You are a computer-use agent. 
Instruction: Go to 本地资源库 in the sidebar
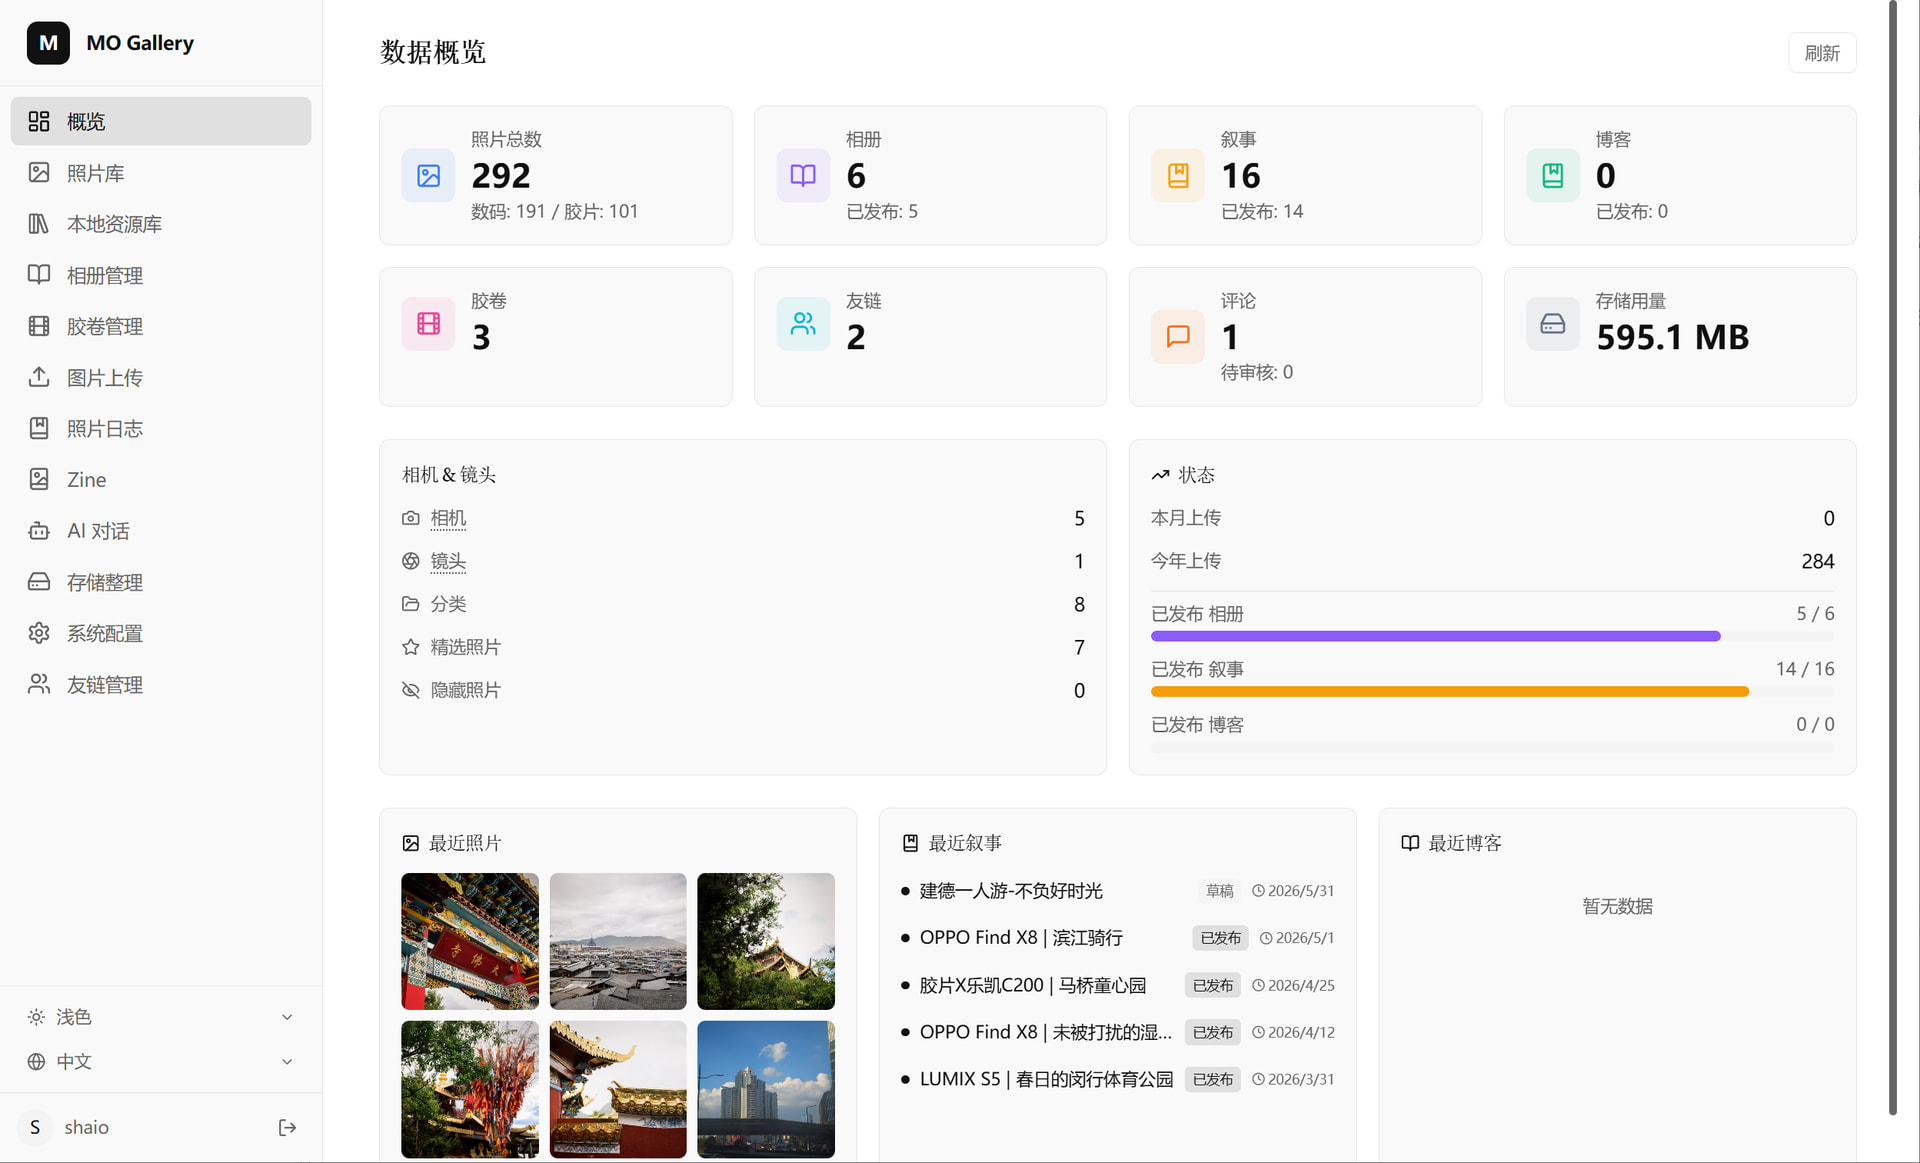pos(161,224)
